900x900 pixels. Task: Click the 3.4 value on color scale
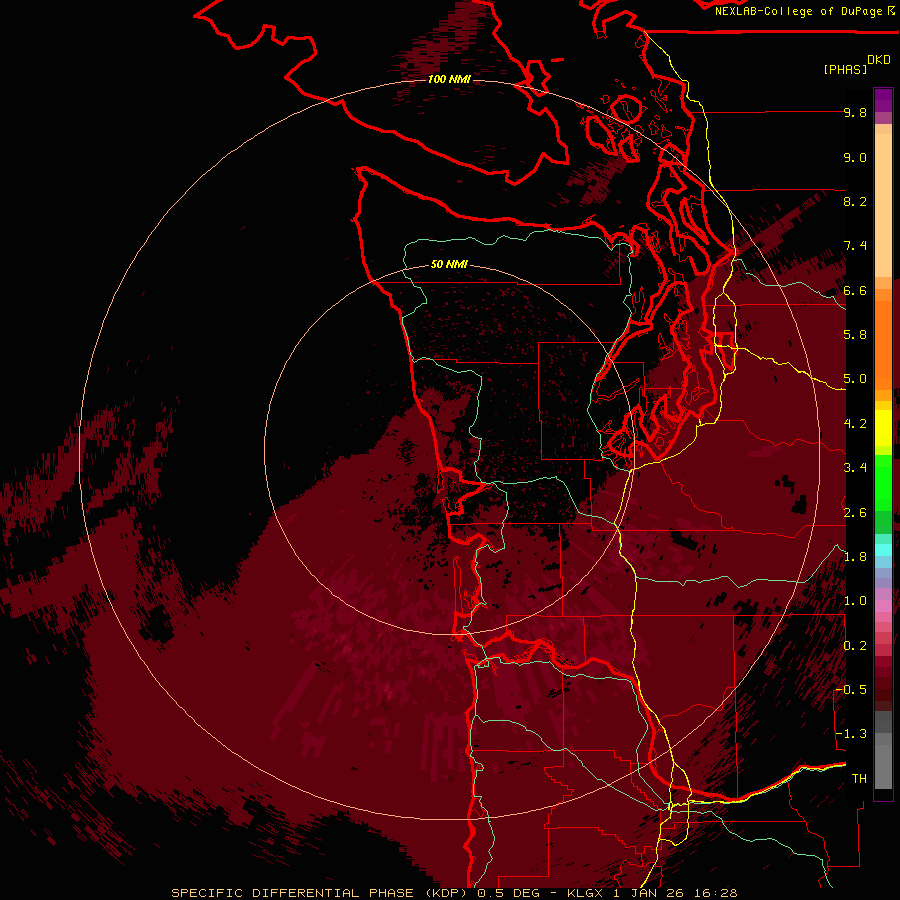coord(855,468)
